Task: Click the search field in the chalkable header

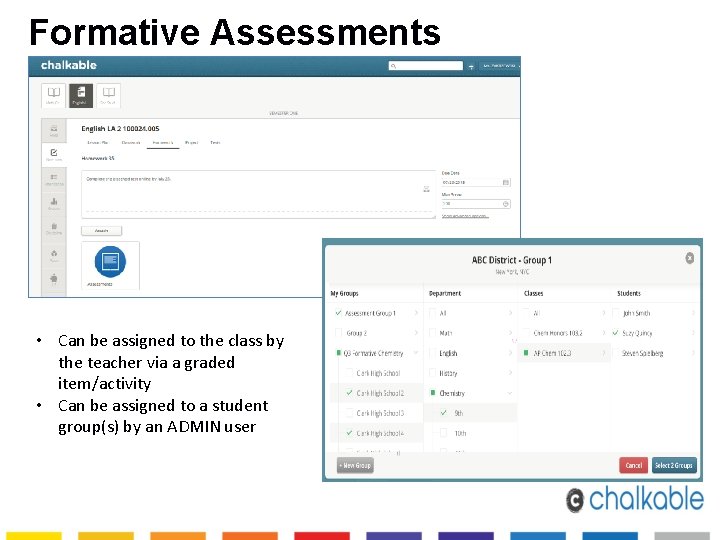Action: point(426,66)
